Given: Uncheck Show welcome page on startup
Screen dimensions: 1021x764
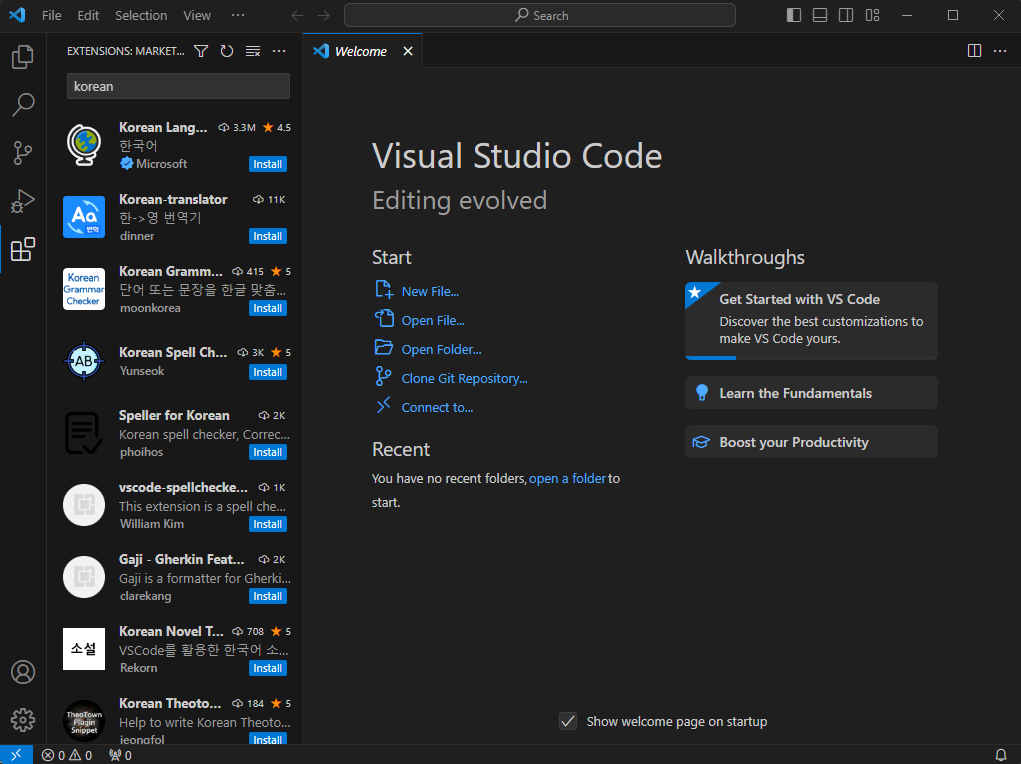Looking at the screenshot, I should [568, 721].
